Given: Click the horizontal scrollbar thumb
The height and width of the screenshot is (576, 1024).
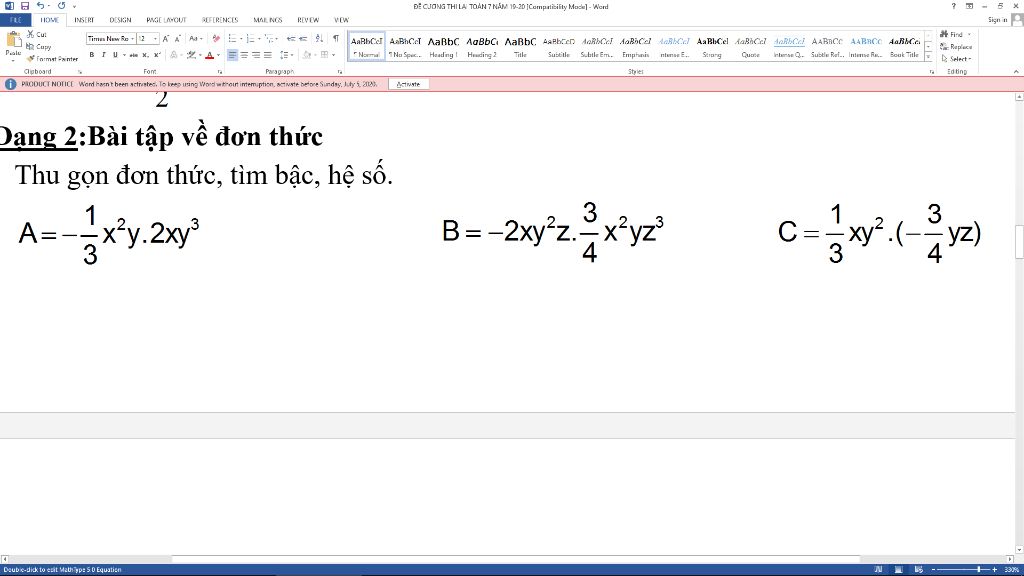Looking at the screenshot, I should point(515,559).
